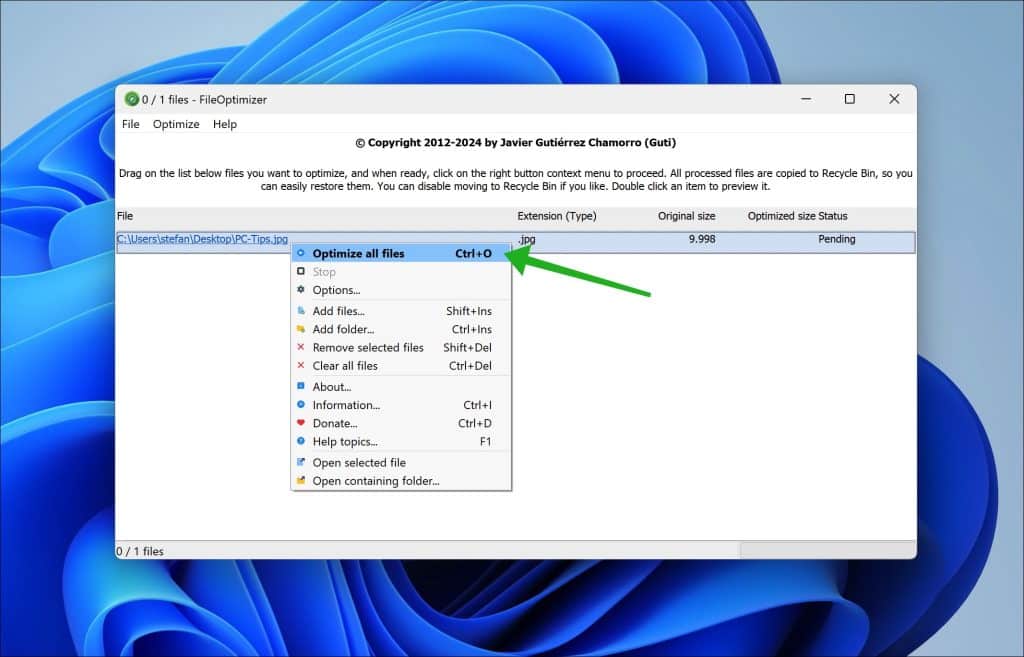Click the Stop square icon
This screenshot has height=657, width=1024.
300,271
